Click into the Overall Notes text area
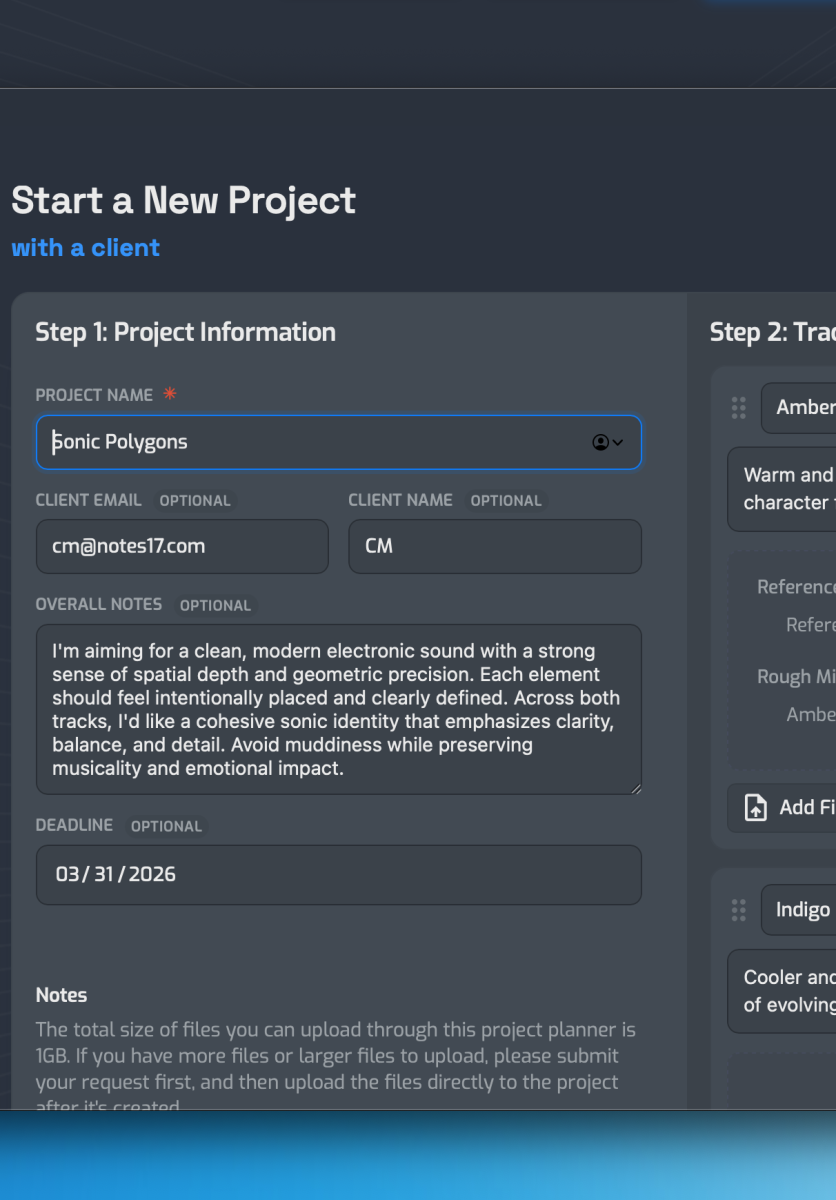Screen dimensions: 836x1200 point(339,710)
